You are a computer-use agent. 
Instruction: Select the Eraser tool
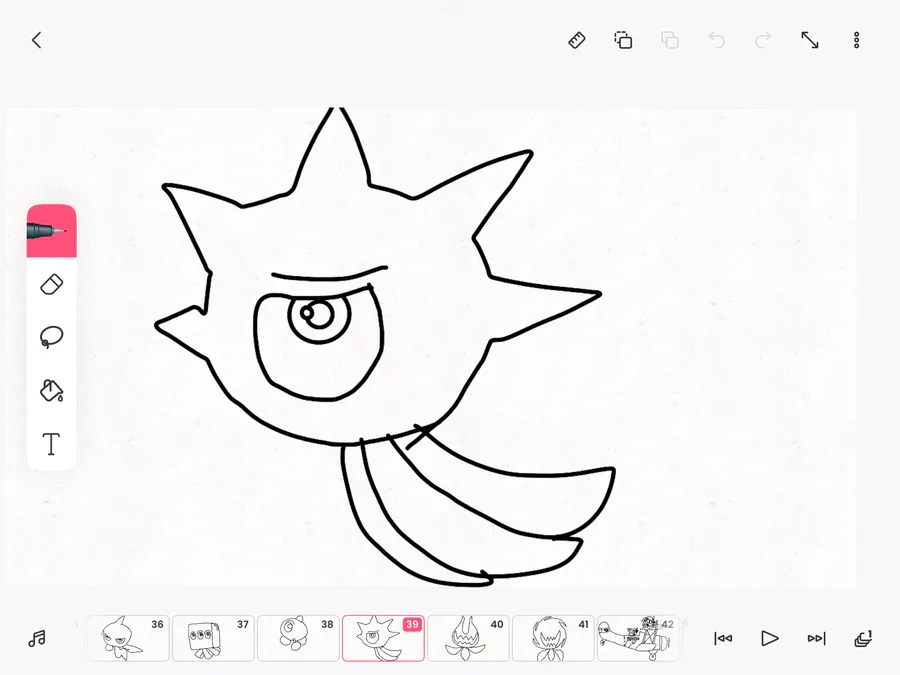point(52,285)
